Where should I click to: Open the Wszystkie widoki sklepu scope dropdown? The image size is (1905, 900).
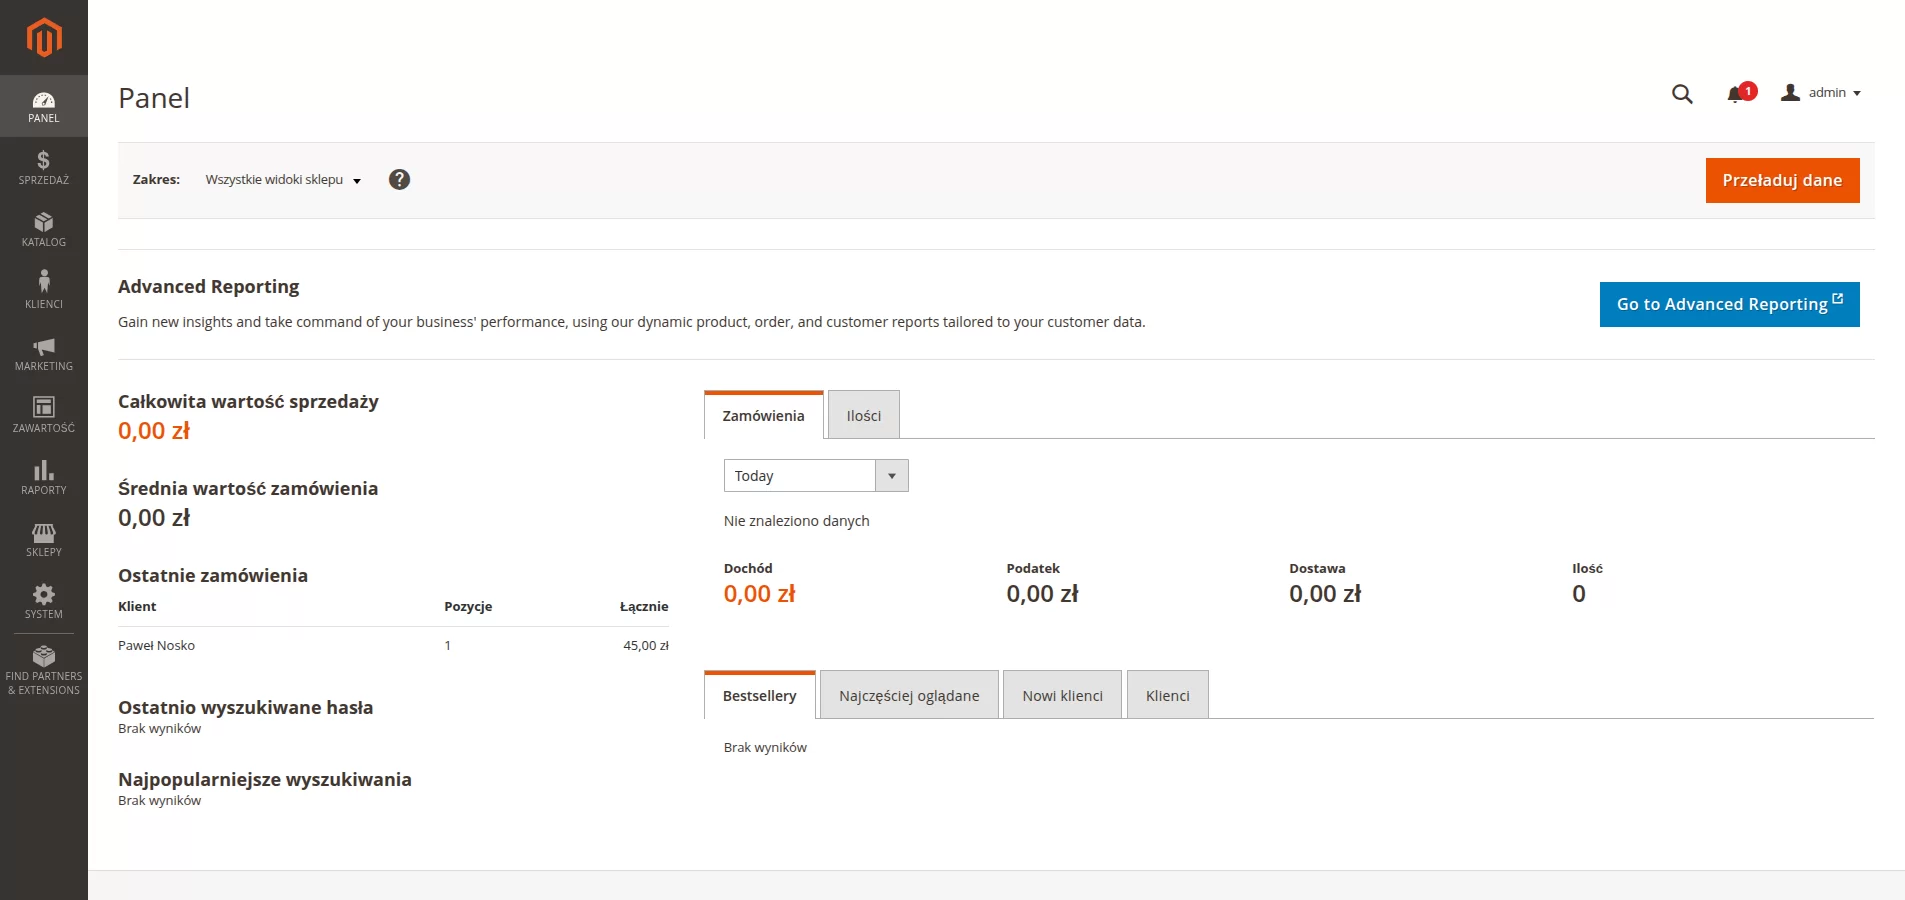[283, 180]
